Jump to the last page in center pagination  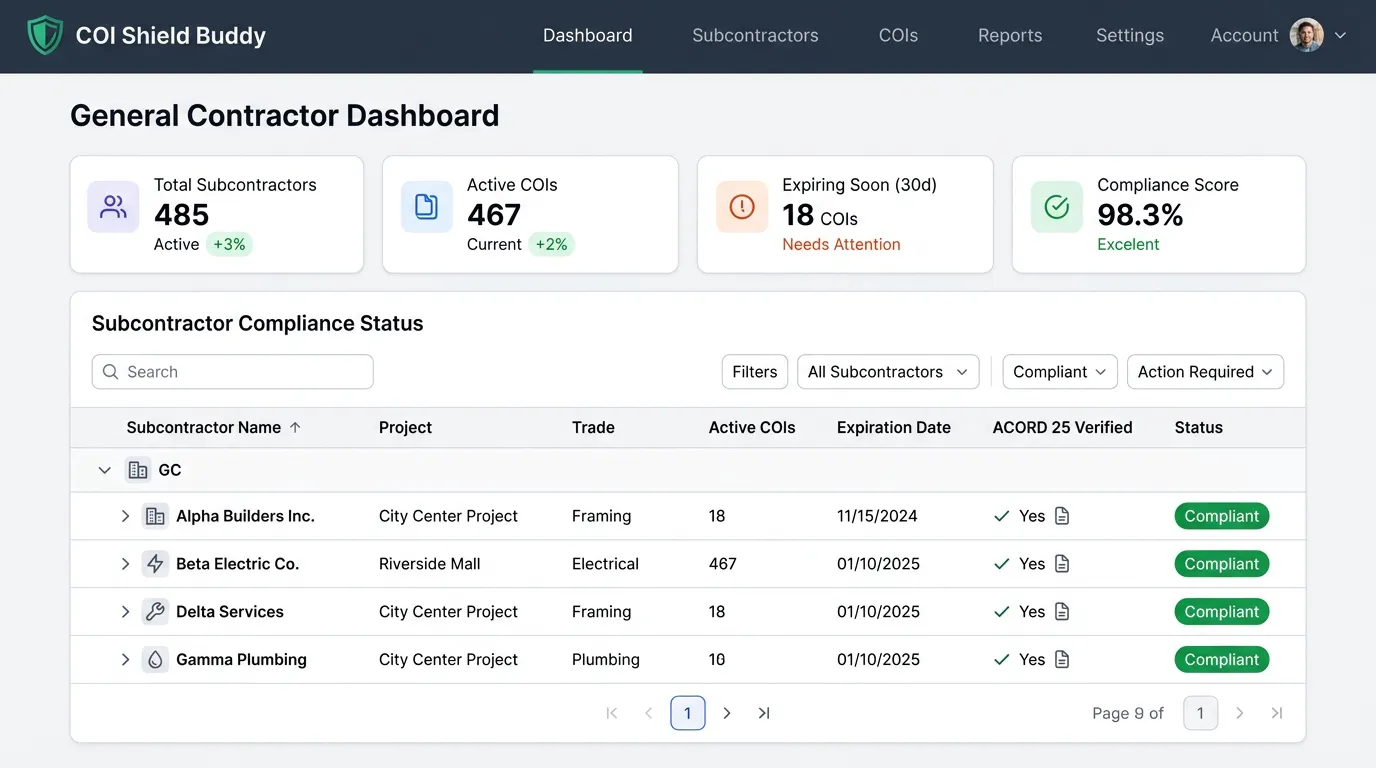click(x=764, y=713)
